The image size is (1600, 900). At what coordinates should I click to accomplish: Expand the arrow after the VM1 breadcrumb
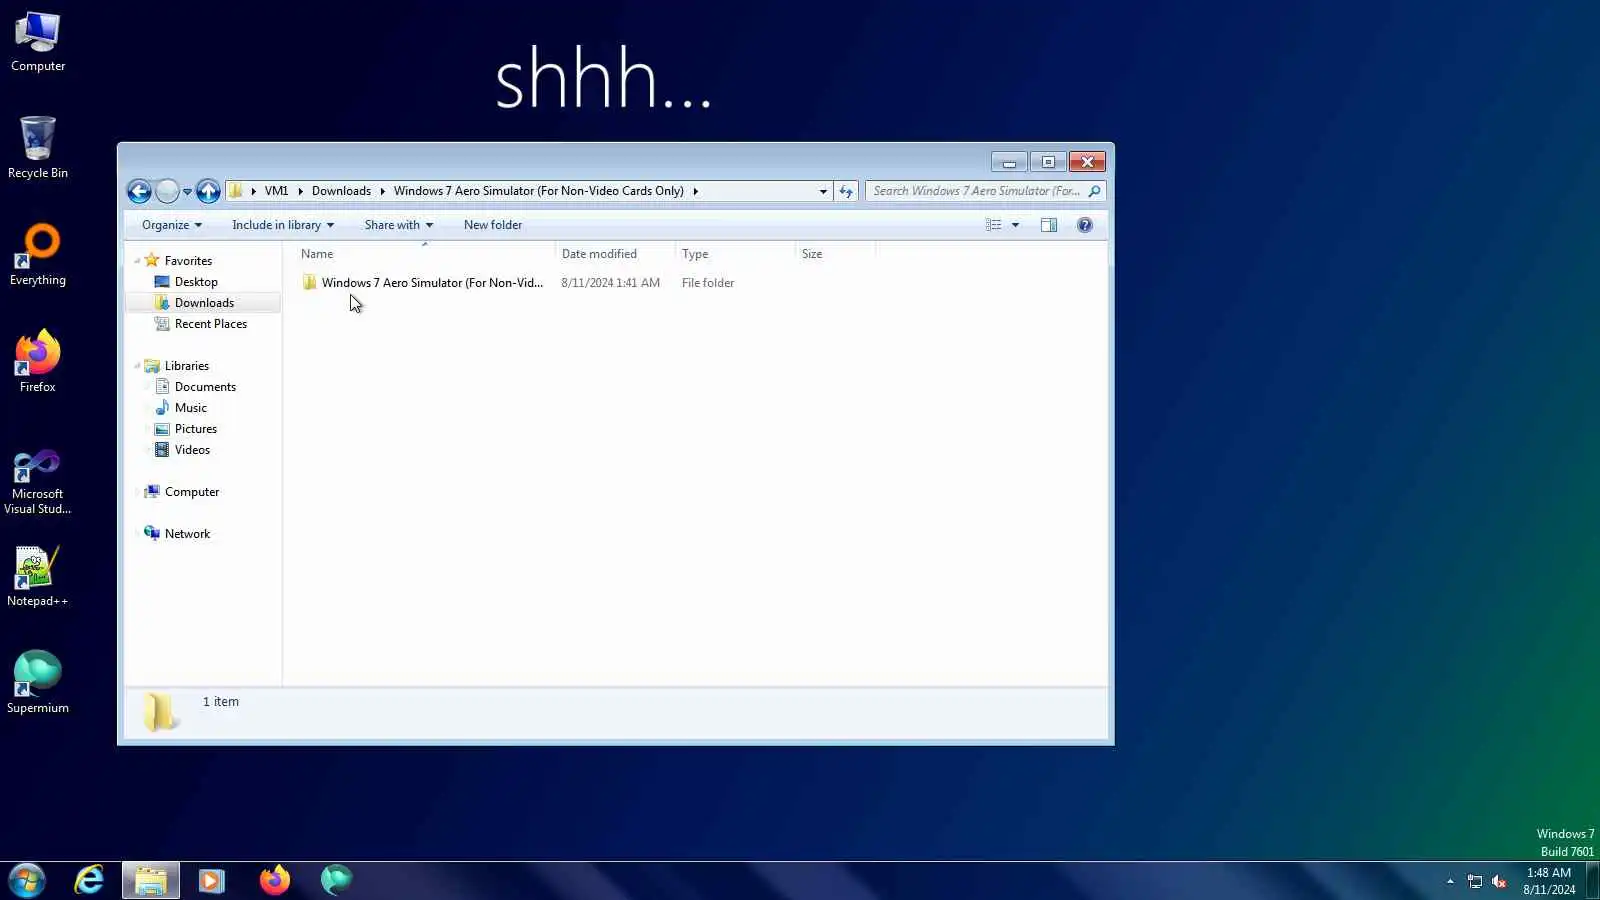[x=300, y=191]
